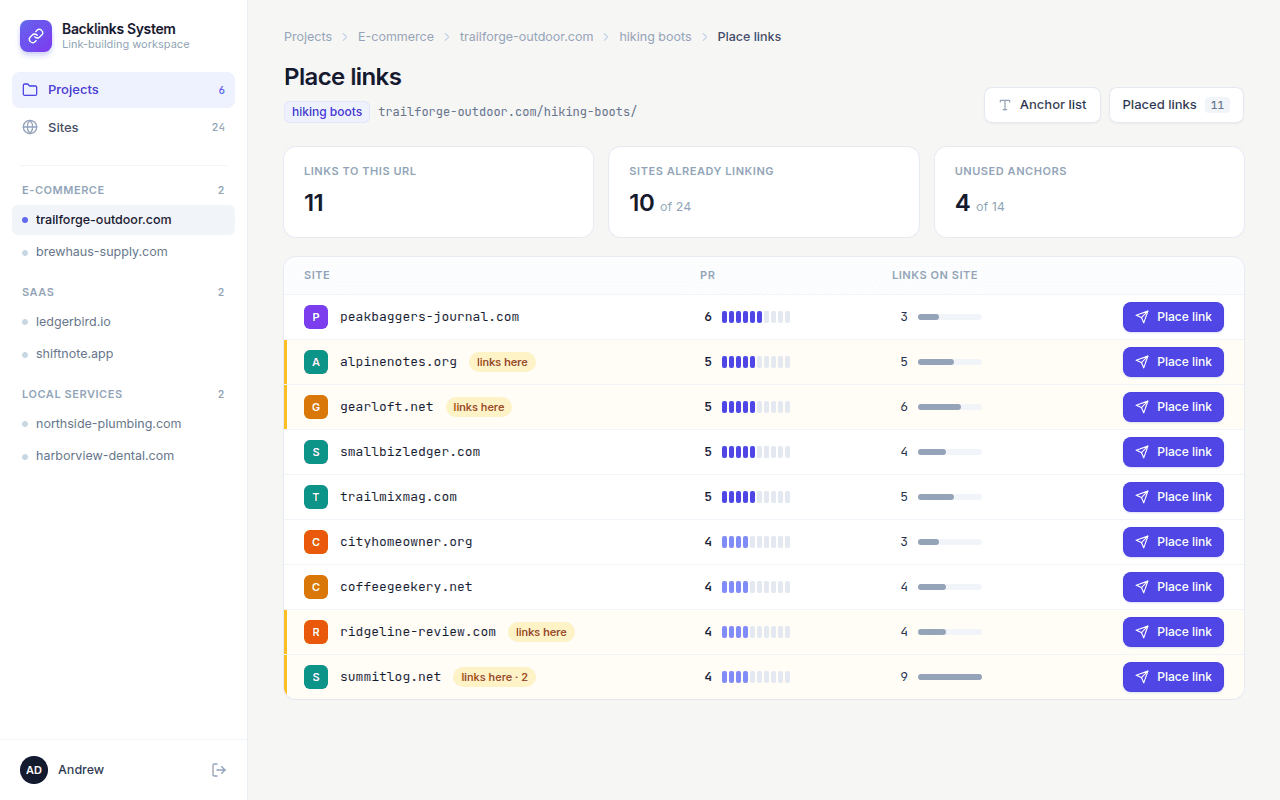Go to E-commerce breadcrumb link
The height and width of the screenshot is (800, 1280).
tap(396, 37)
